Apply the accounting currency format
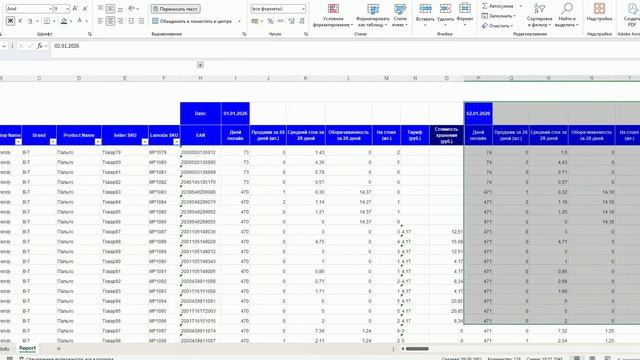 click(255, 21)
